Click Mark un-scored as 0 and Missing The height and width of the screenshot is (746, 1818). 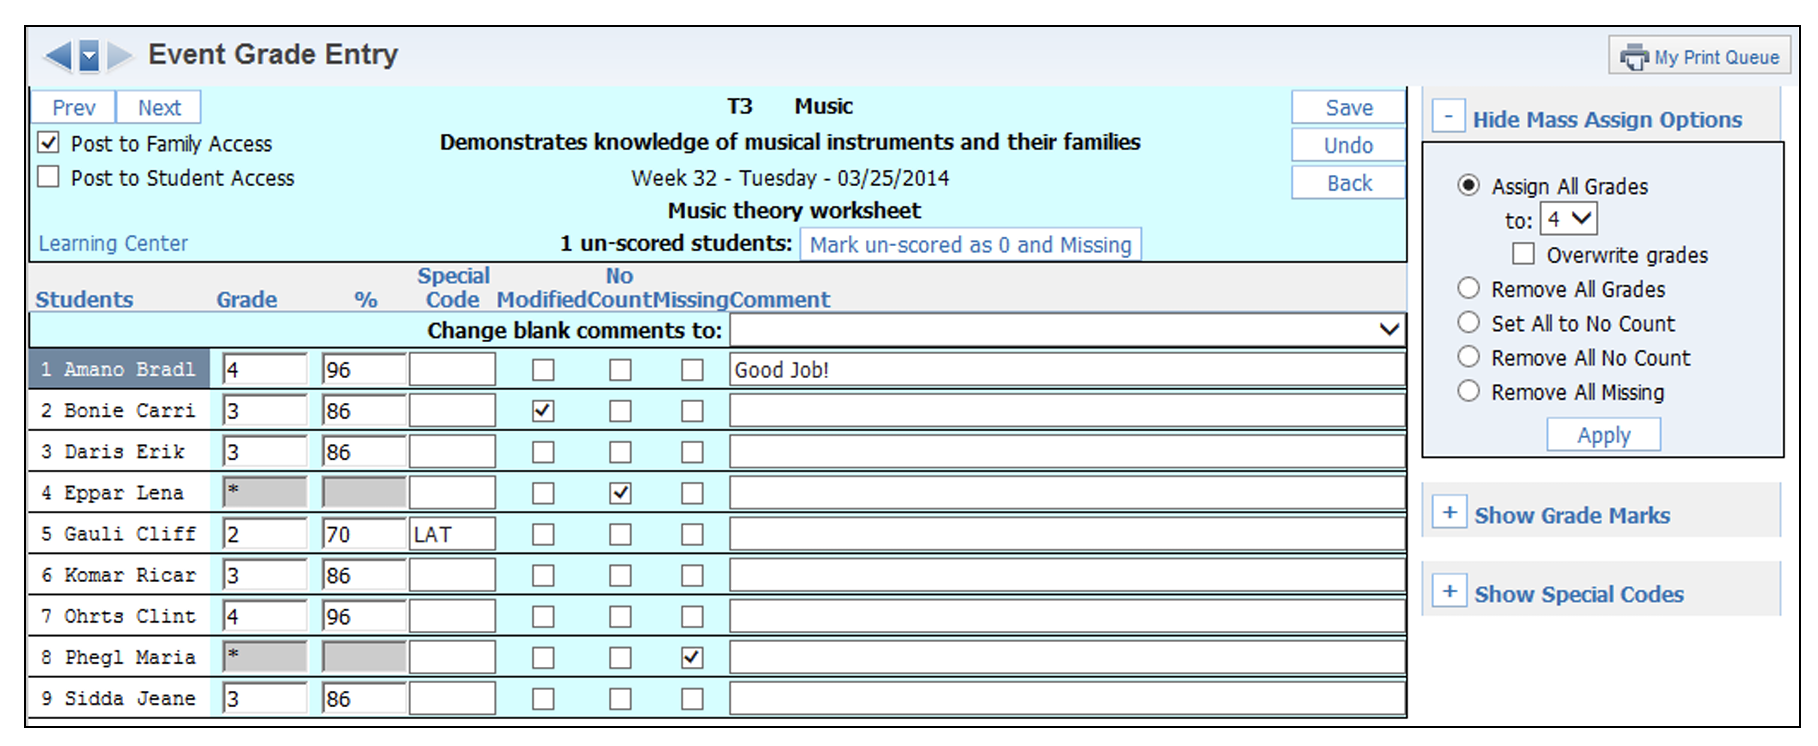[970, 245]
